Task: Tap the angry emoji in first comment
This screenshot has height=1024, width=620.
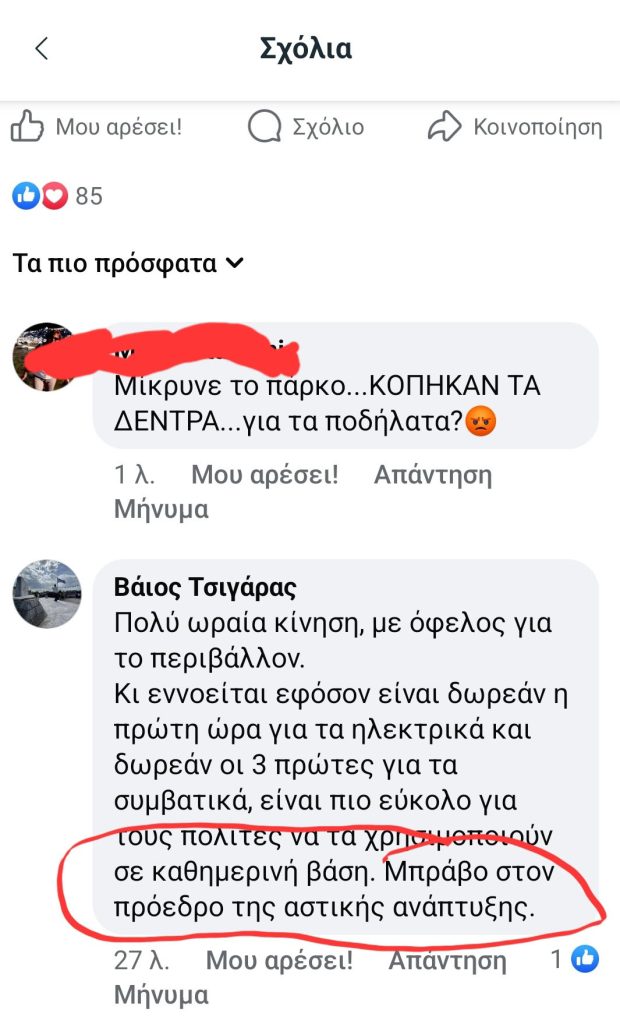Action: click(482, 424)
